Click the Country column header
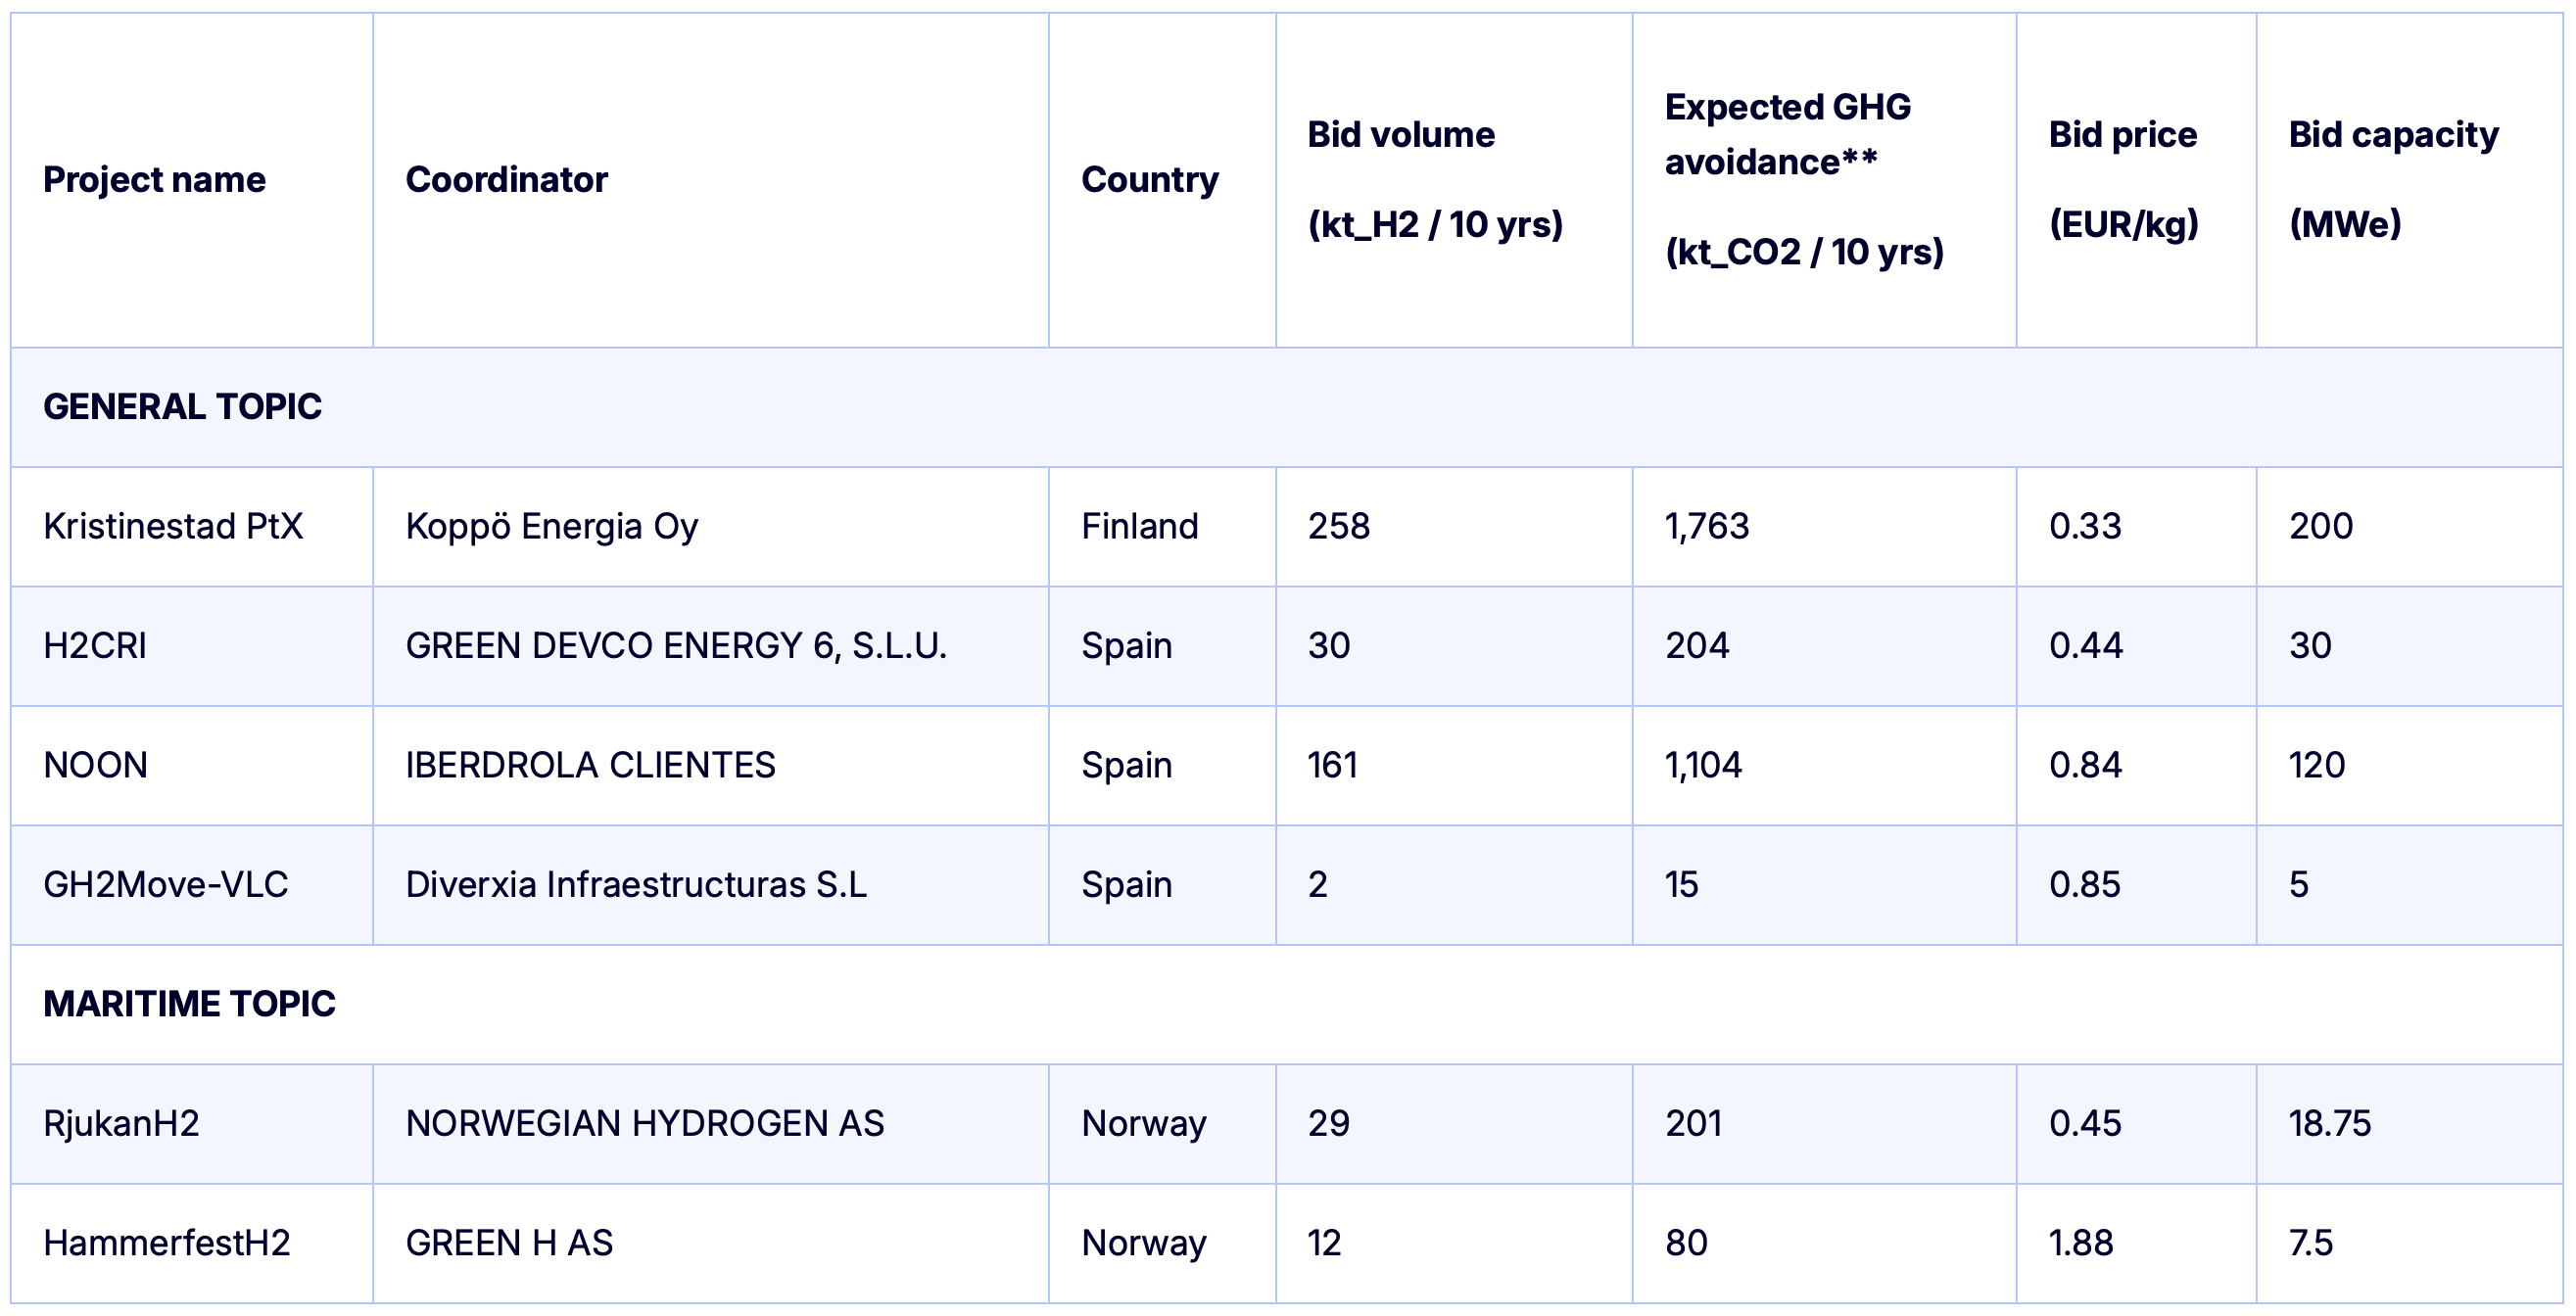Screen dimensions: 2576x1316 (x=1149, y=180)
